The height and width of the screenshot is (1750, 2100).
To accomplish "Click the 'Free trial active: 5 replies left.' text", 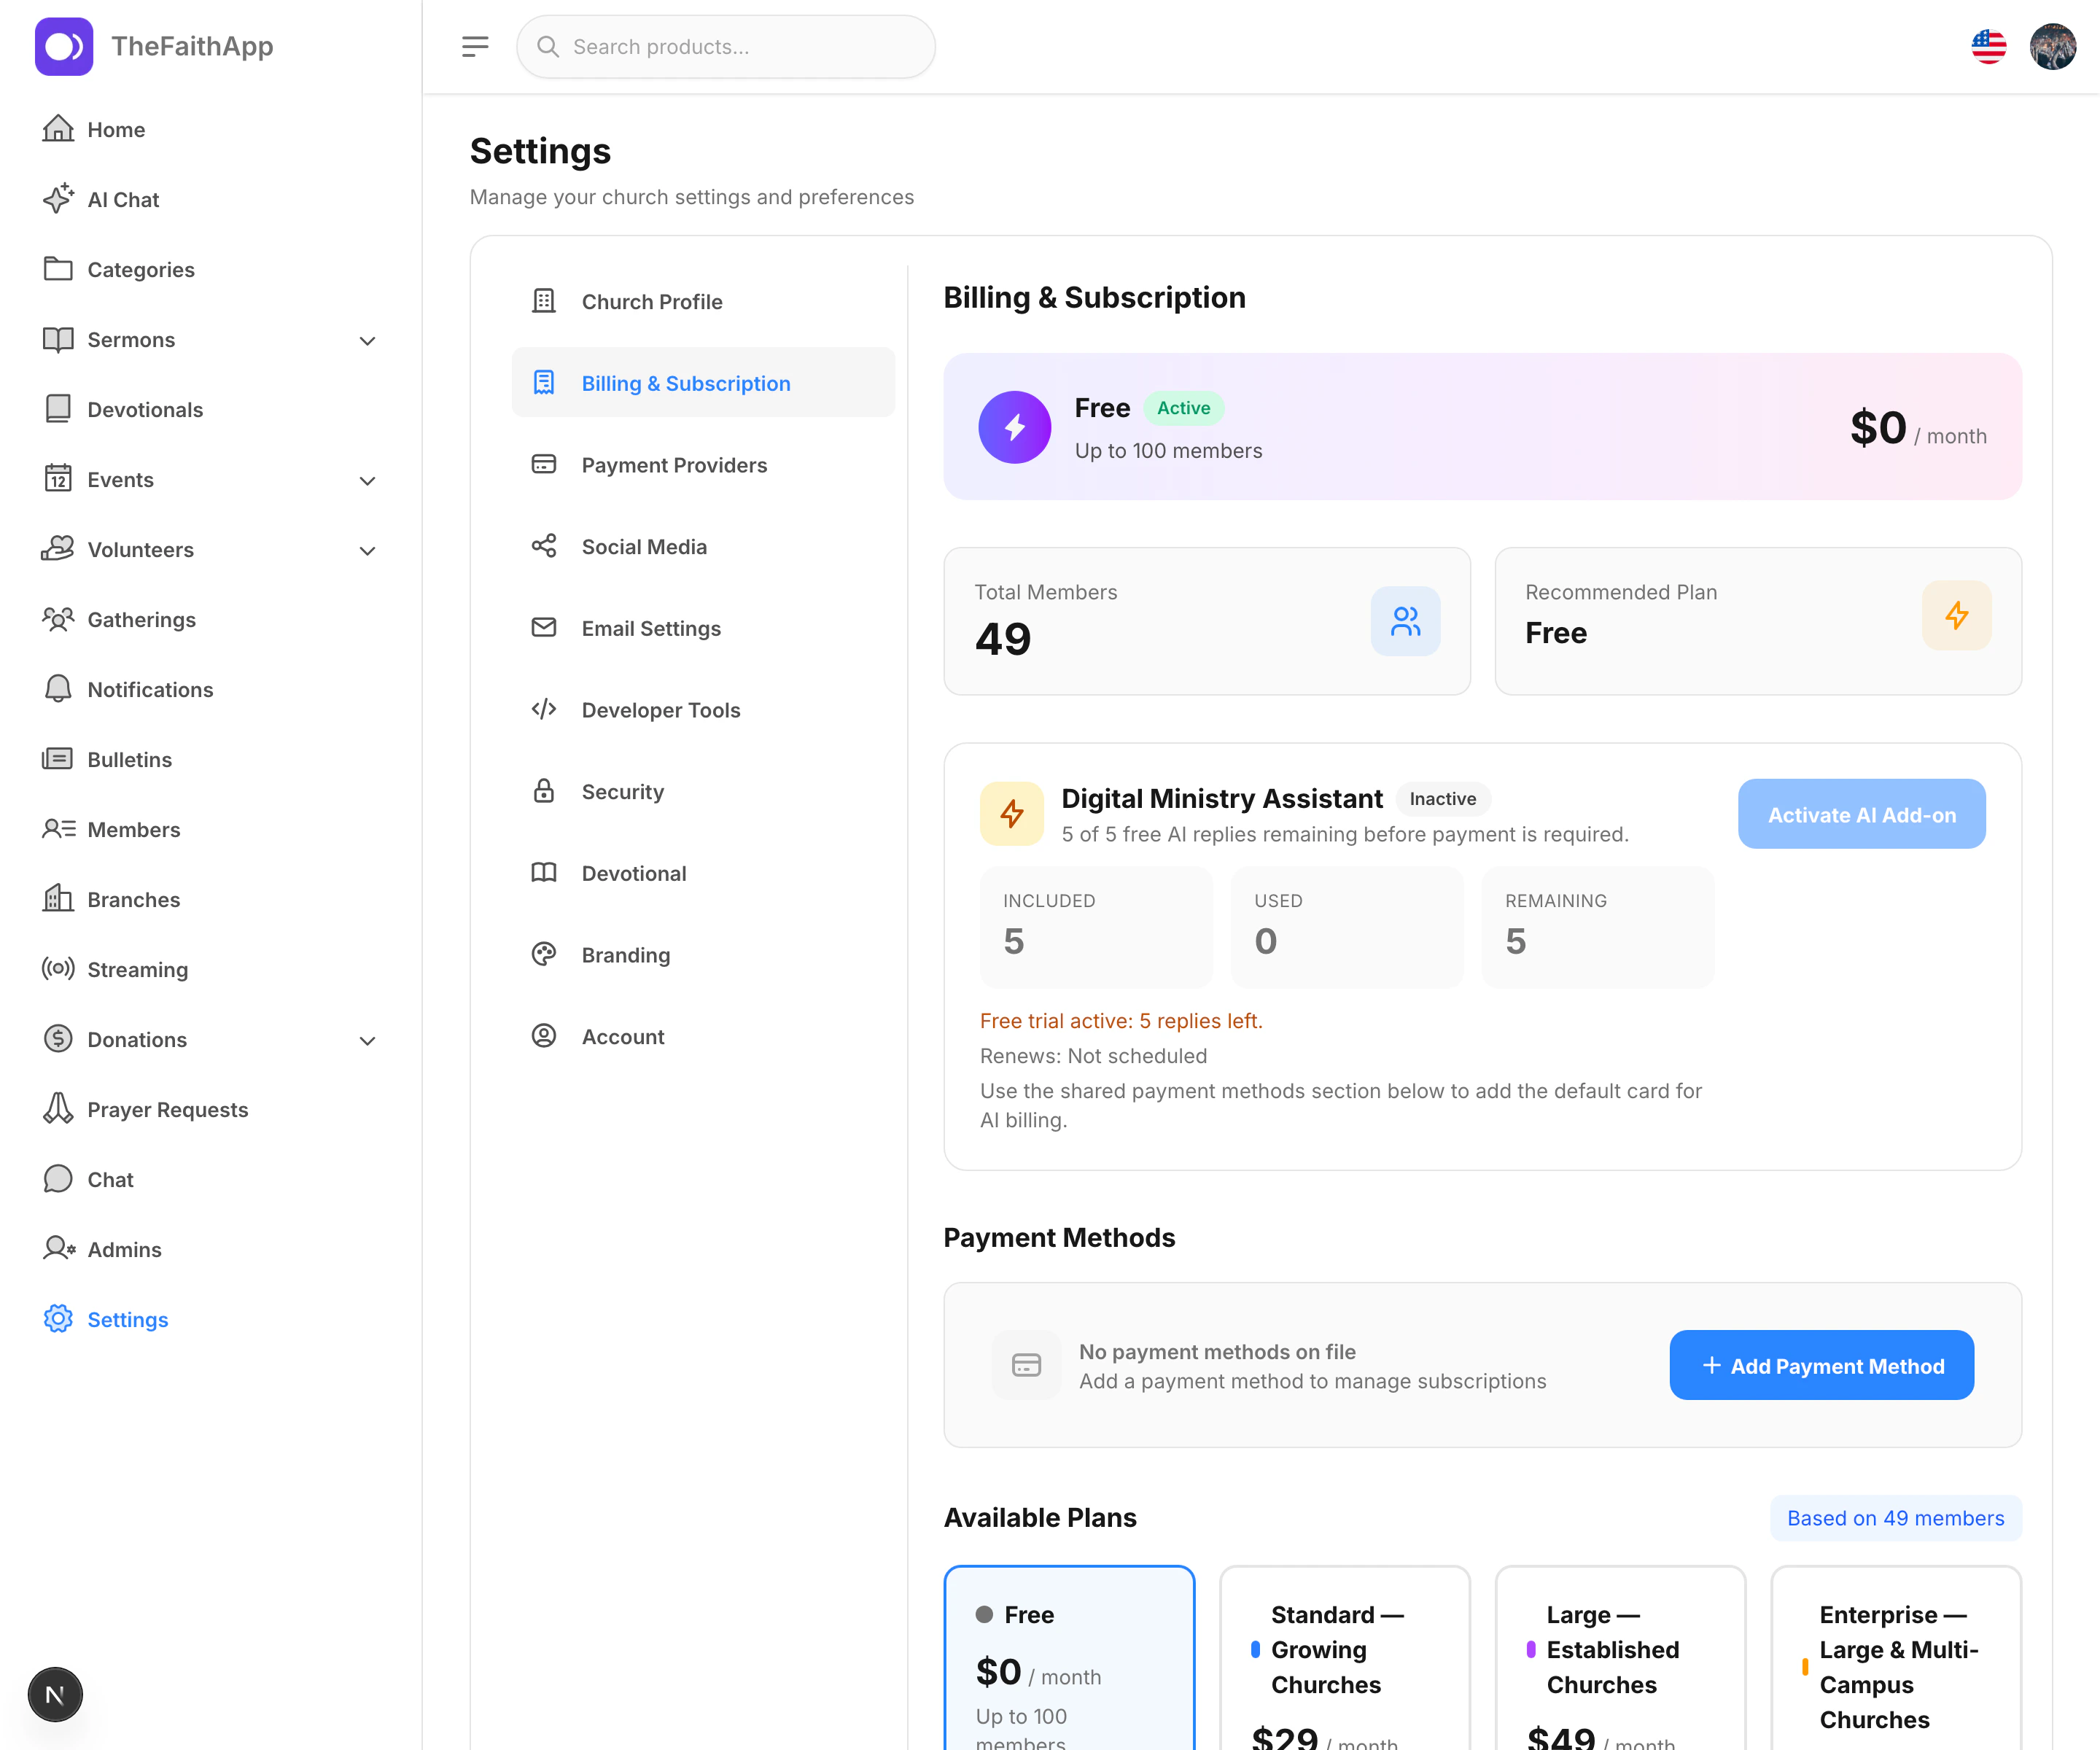I will click(1120, 1020).
